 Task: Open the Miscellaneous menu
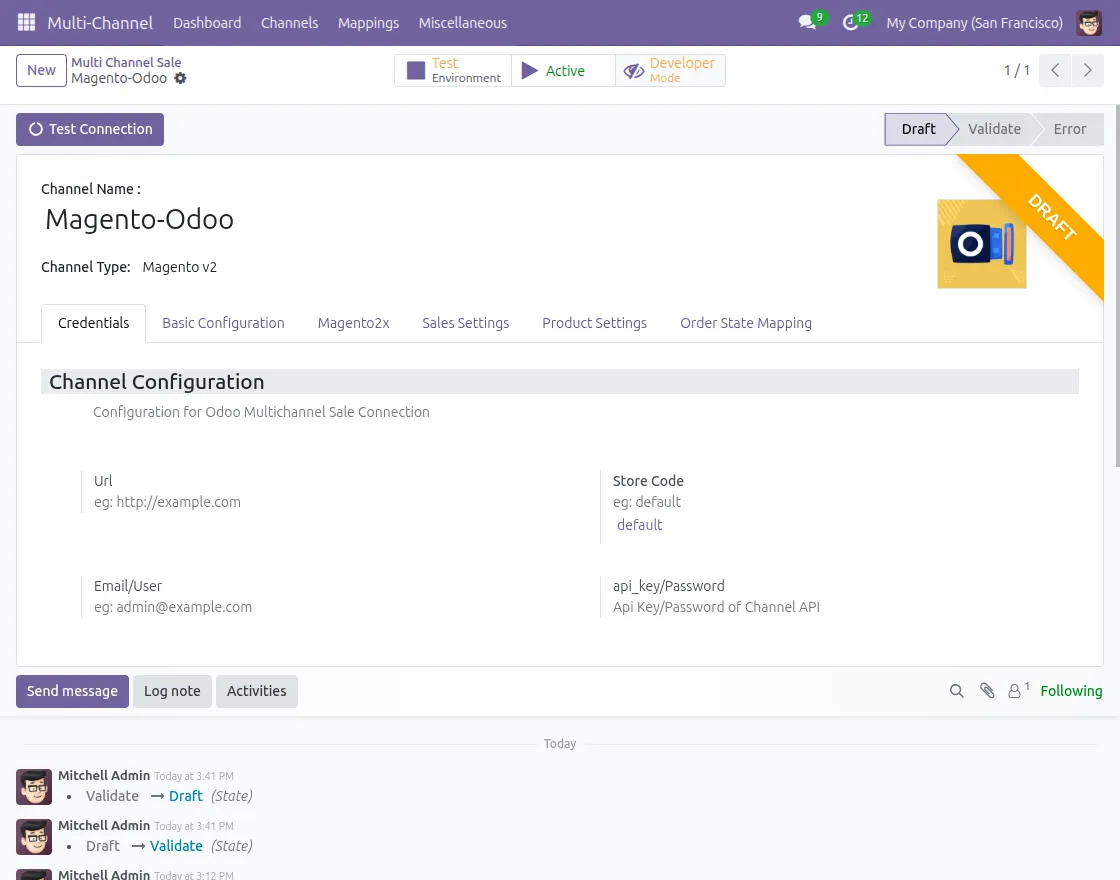tap(463, 23)
